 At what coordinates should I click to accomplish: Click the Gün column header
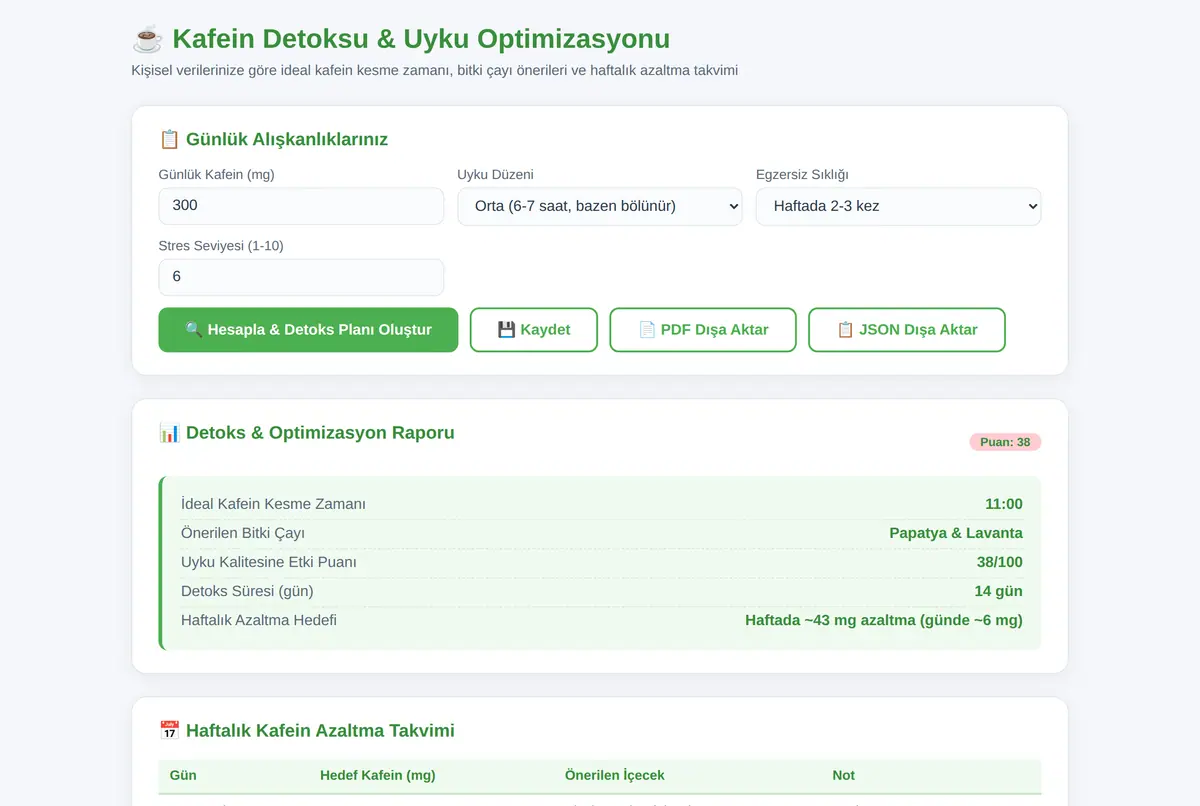click(x=183, y=775)
